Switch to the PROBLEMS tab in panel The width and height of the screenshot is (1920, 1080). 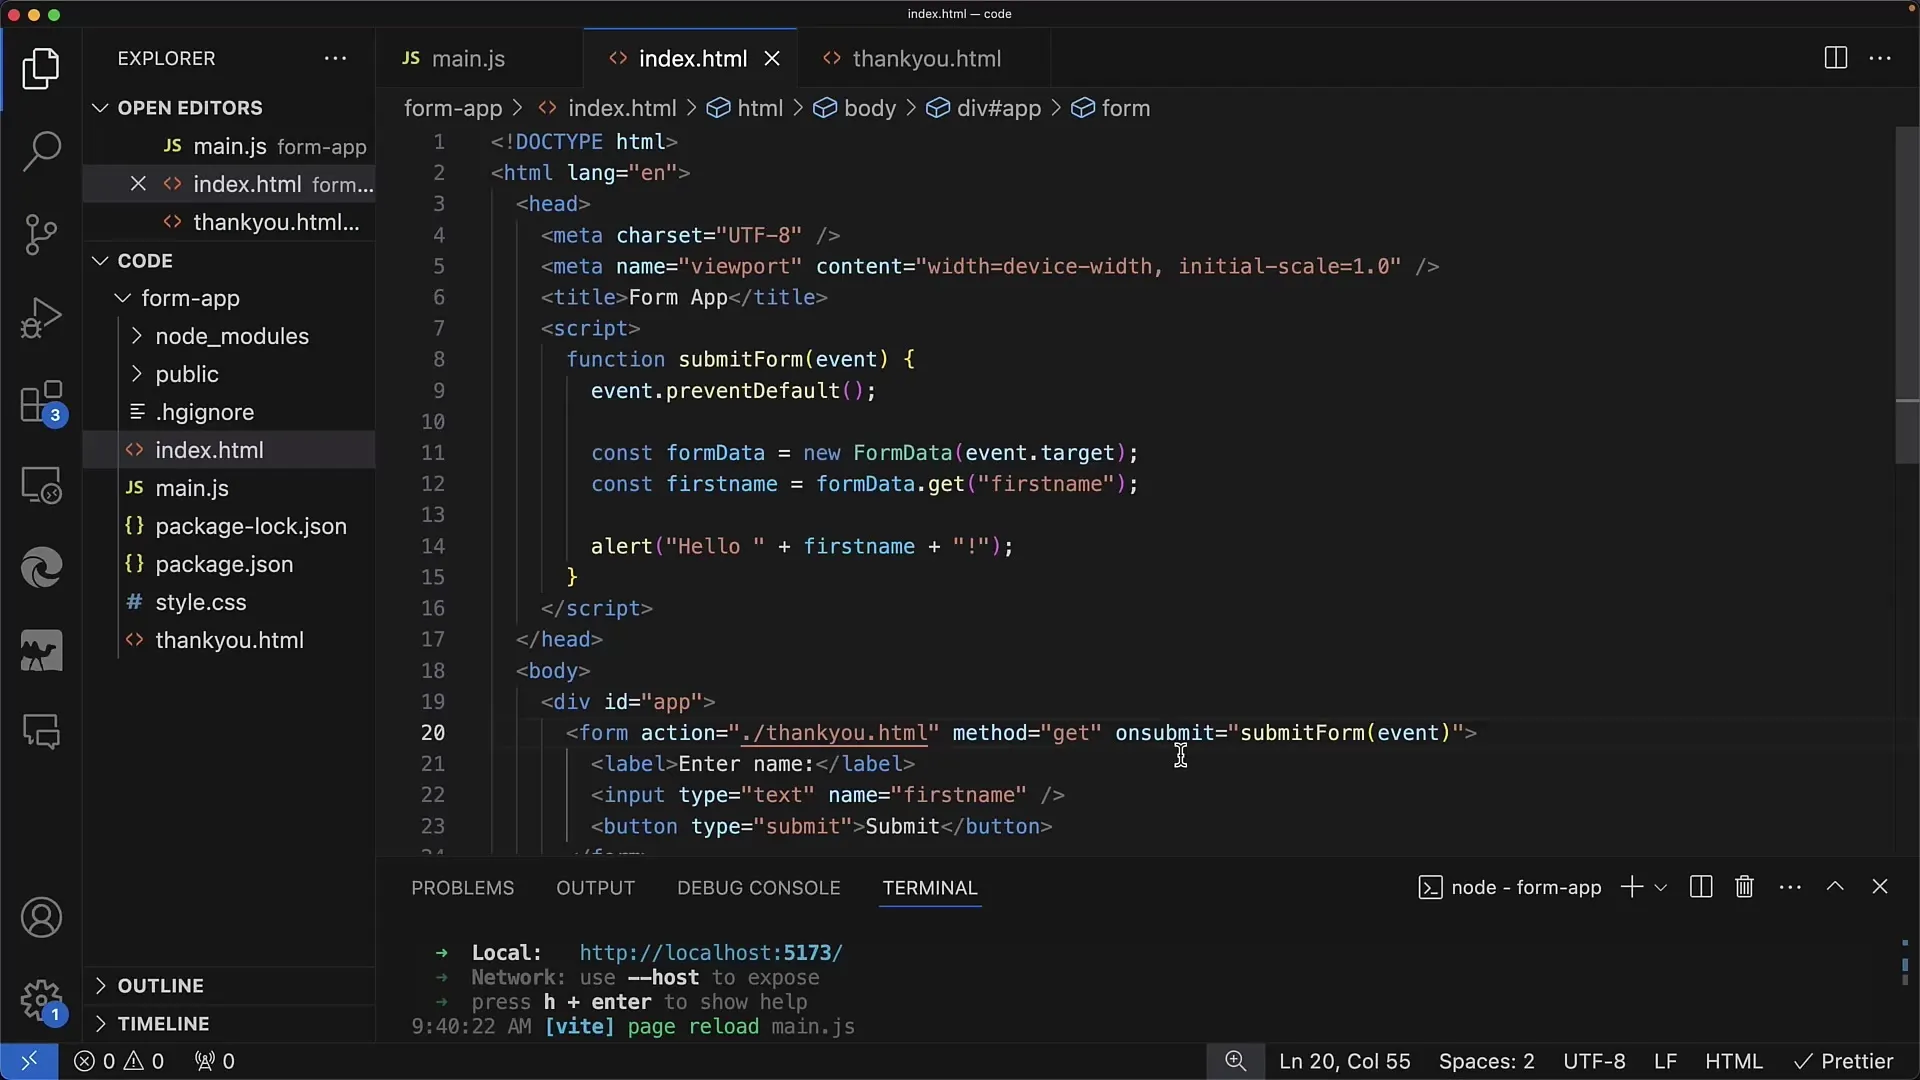[463, 887]
